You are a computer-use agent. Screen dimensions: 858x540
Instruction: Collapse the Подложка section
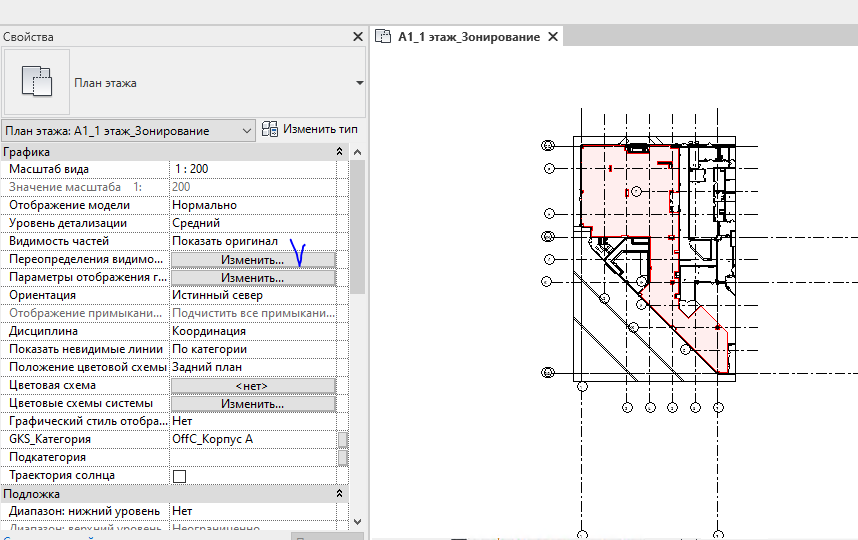point(340,494)
